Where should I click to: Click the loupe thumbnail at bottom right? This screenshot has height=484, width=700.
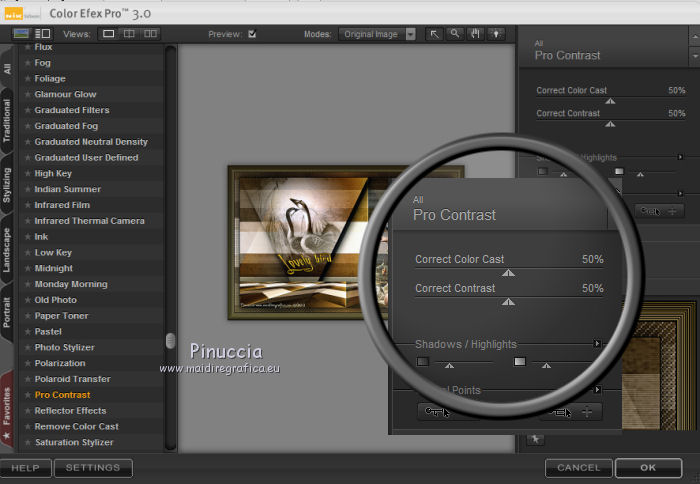[658, 366]
